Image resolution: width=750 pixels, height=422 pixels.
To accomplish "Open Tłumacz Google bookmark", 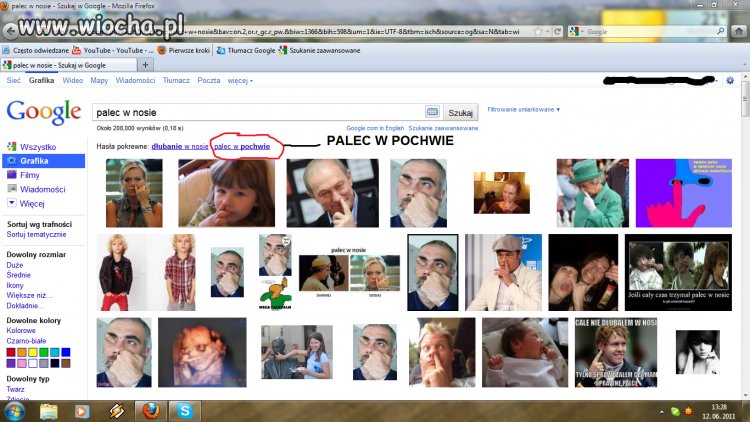I will (x=246, y=50).
